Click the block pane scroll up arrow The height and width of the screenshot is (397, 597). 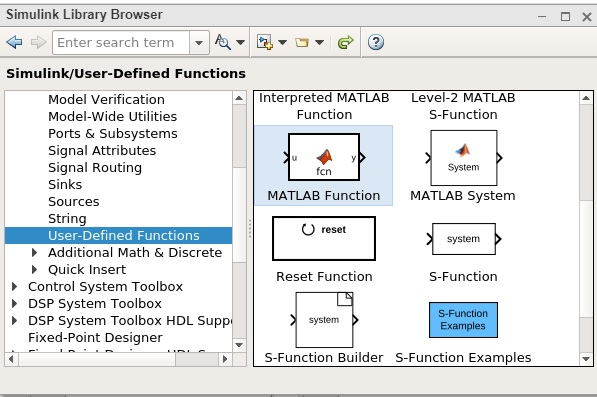586,99
